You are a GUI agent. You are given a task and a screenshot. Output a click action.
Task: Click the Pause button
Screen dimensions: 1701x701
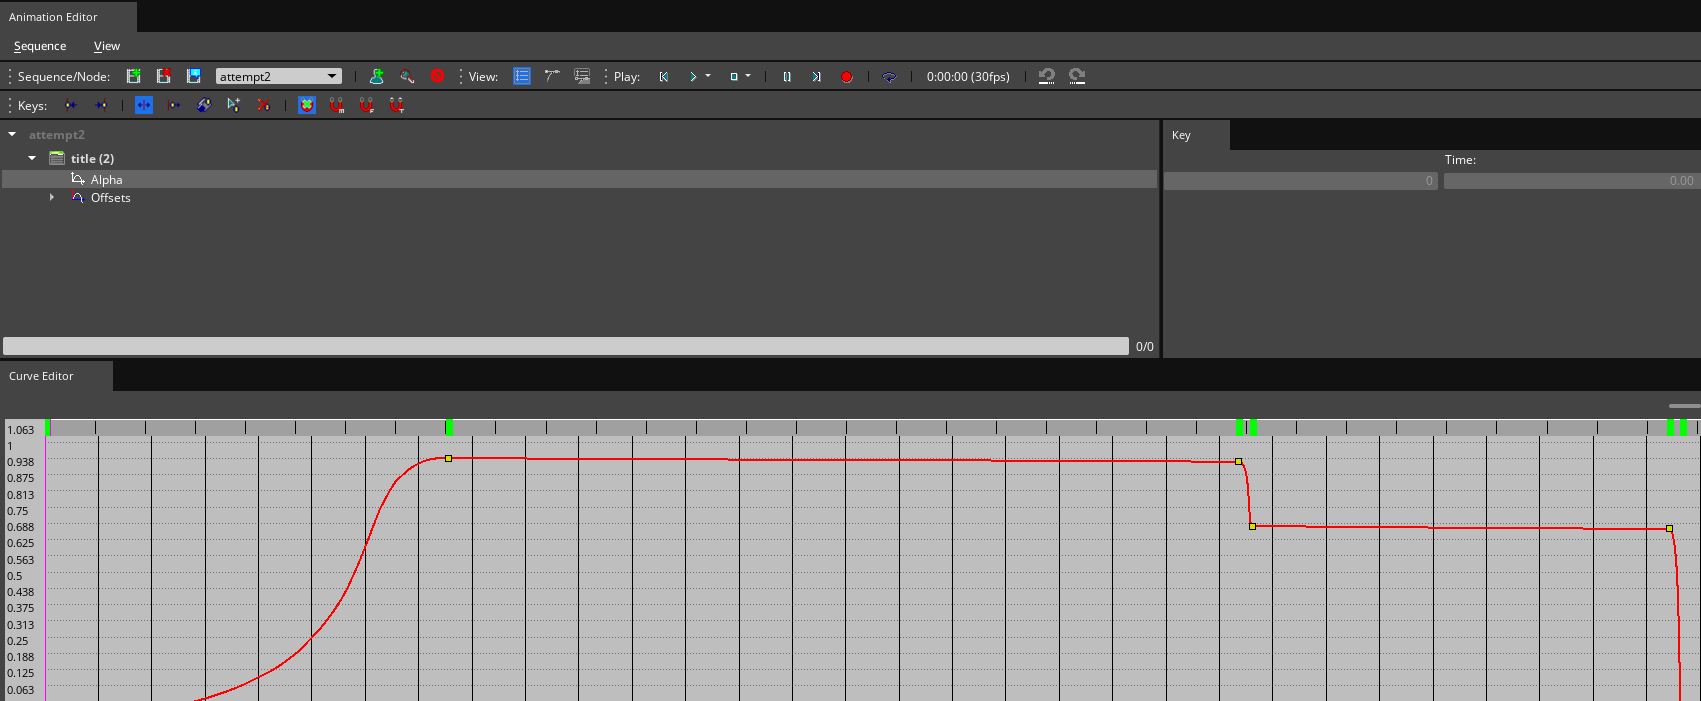[787, 76]
